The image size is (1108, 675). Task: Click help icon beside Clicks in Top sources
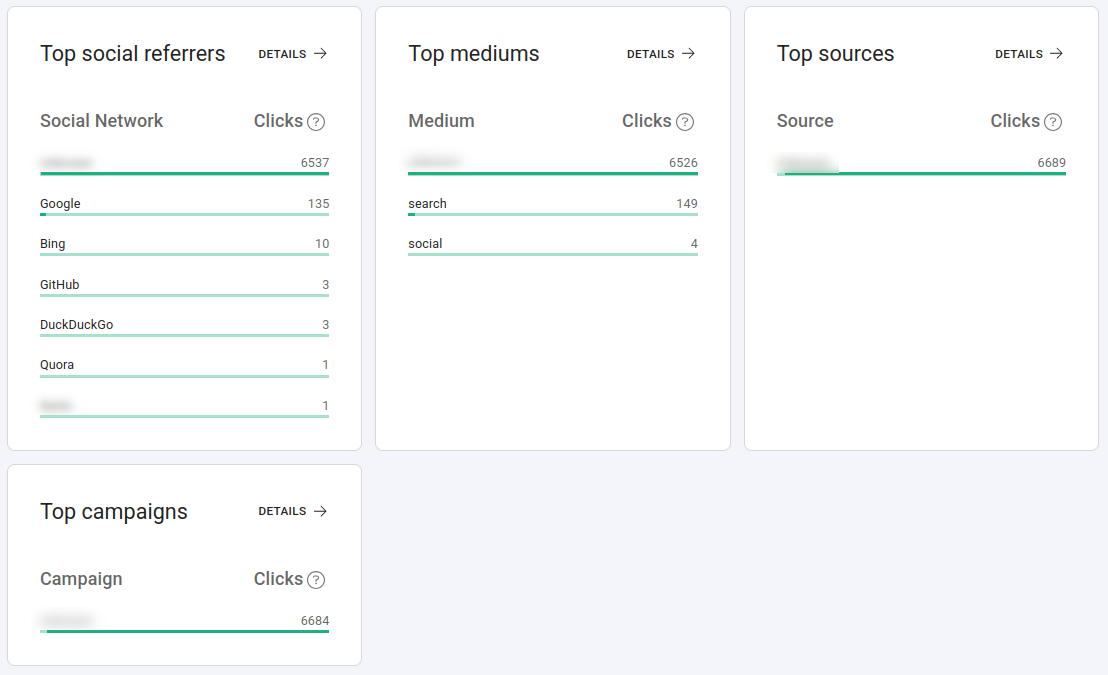pyautogui.click(x=1053, y=122)
